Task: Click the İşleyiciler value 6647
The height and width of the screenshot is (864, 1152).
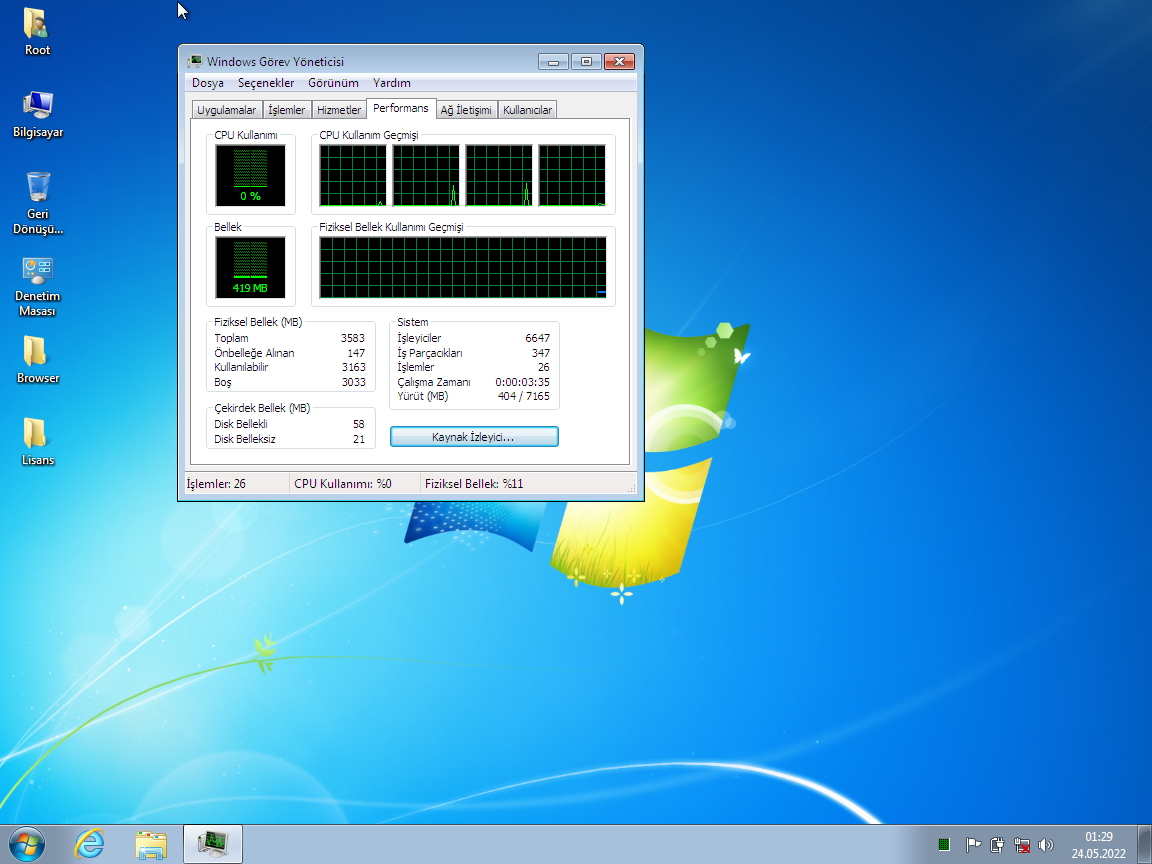Action: click(537, 338)
